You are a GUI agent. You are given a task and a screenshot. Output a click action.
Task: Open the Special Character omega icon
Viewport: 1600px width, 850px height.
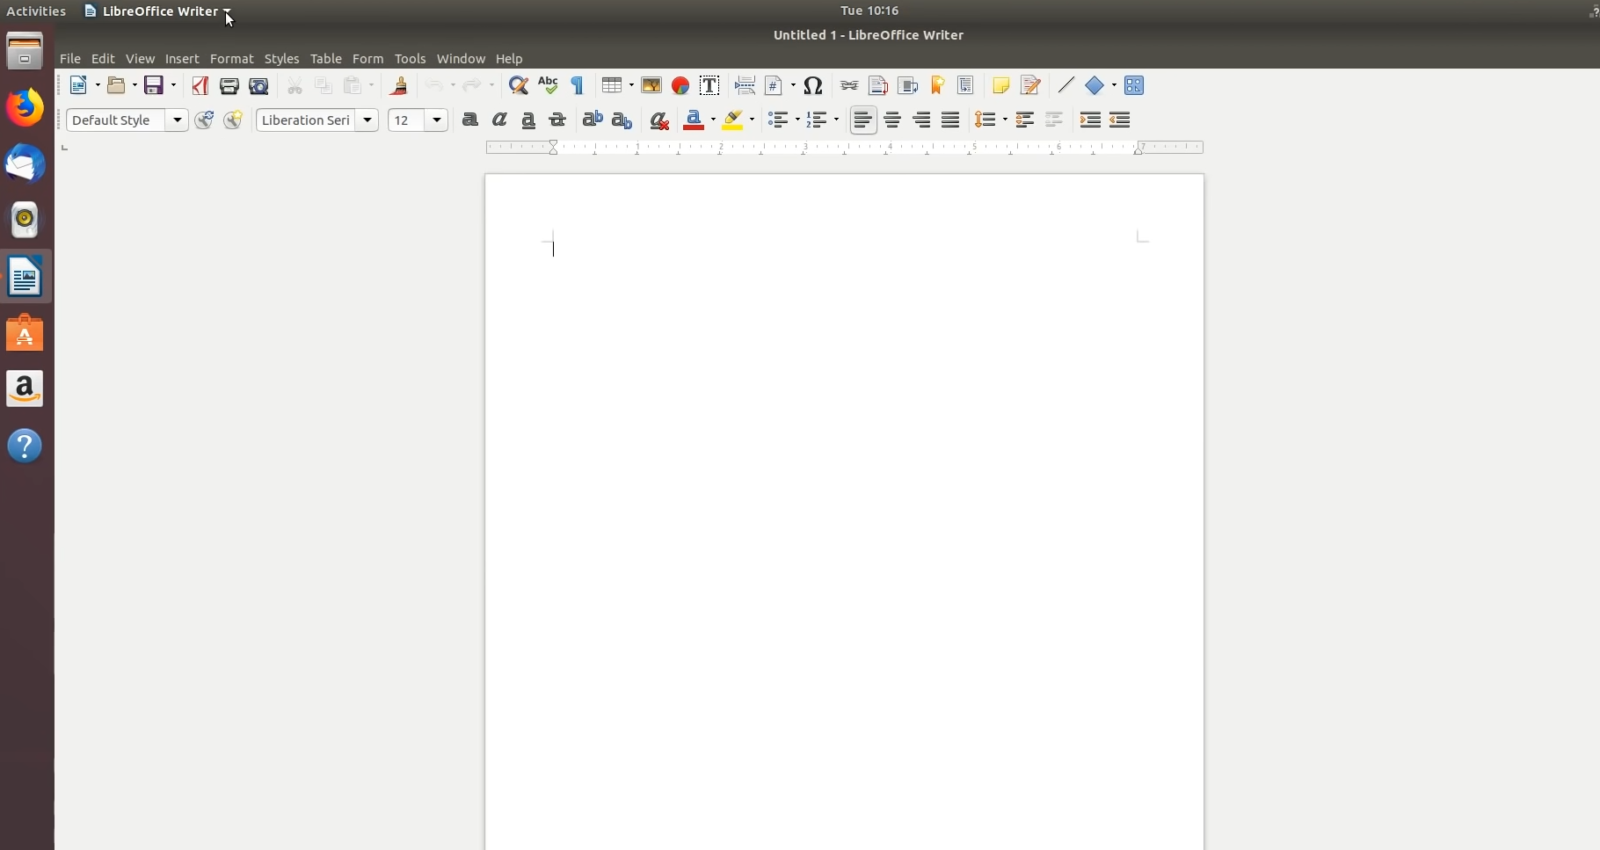pos(813,86)
